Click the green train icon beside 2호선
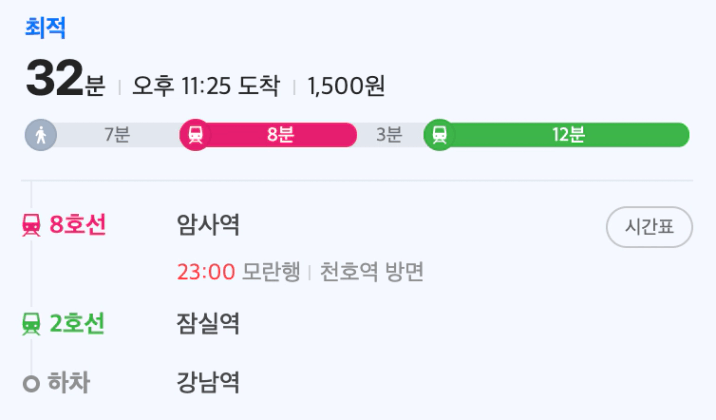Image resolution: width=716 pixels, height=420 pixels. click(32, 324)
